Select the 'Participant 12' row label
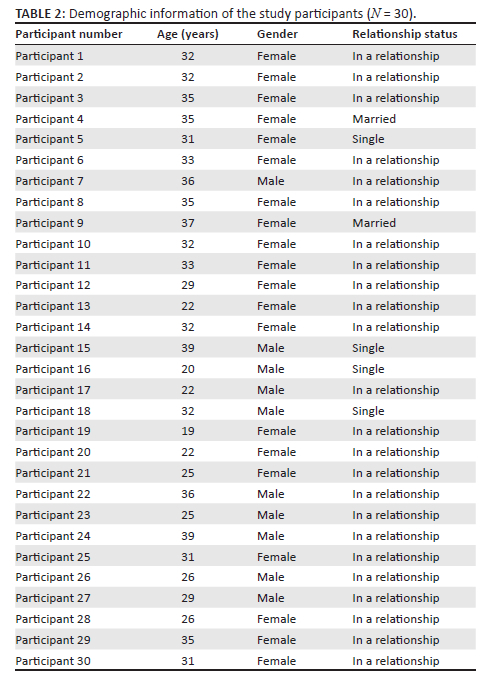496x680 pixels. [53, 285]
